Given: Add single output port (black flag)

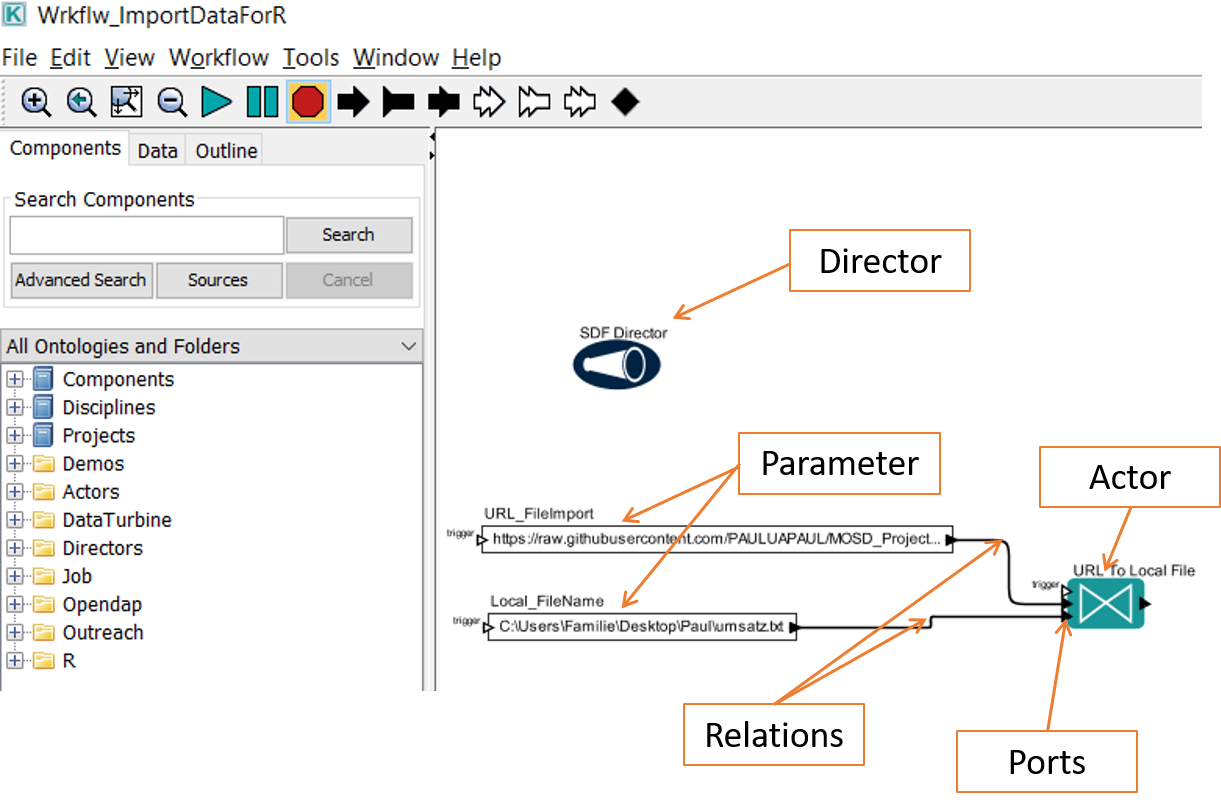Looking at the screenshot, I should [x=399, y=102].
